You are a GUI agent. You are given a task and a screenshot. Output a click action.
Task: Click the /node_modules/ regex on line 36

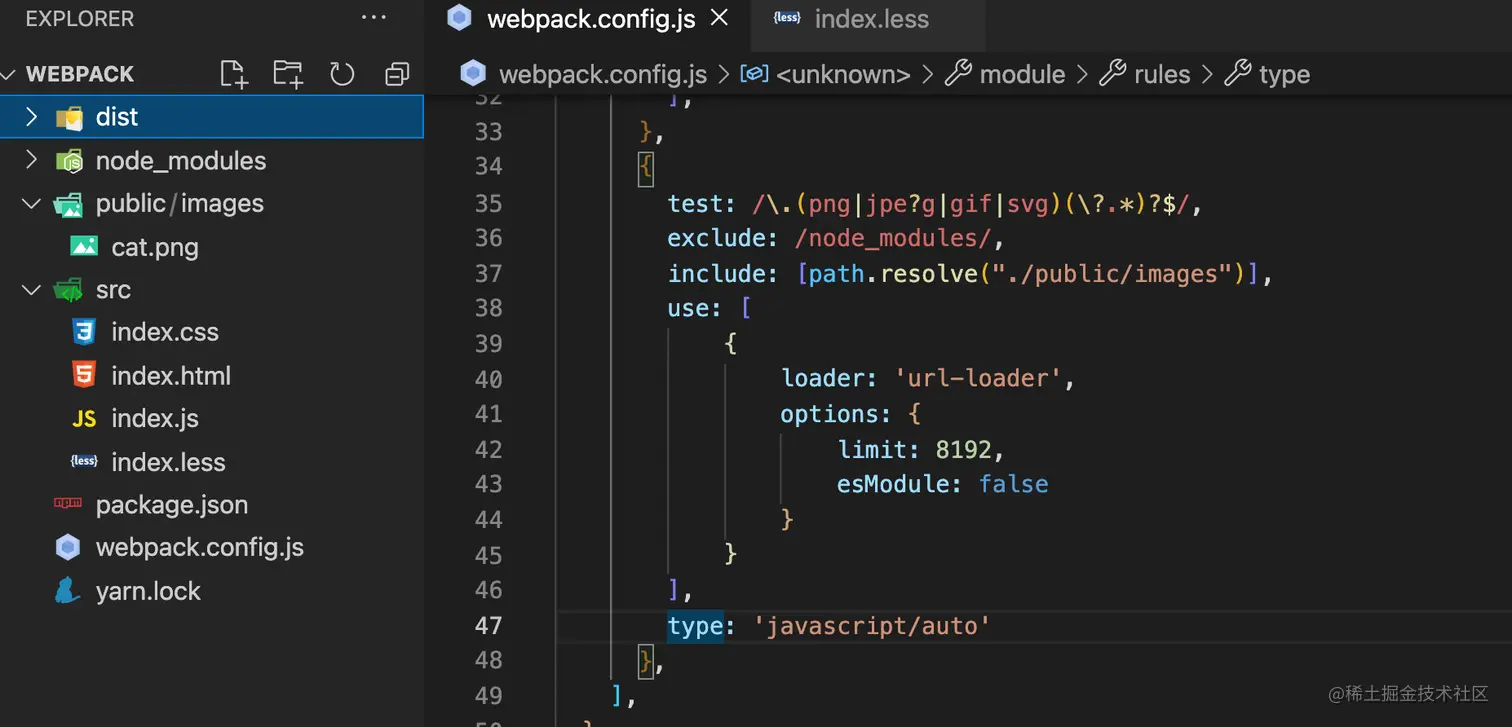click(x=893, y=239)
